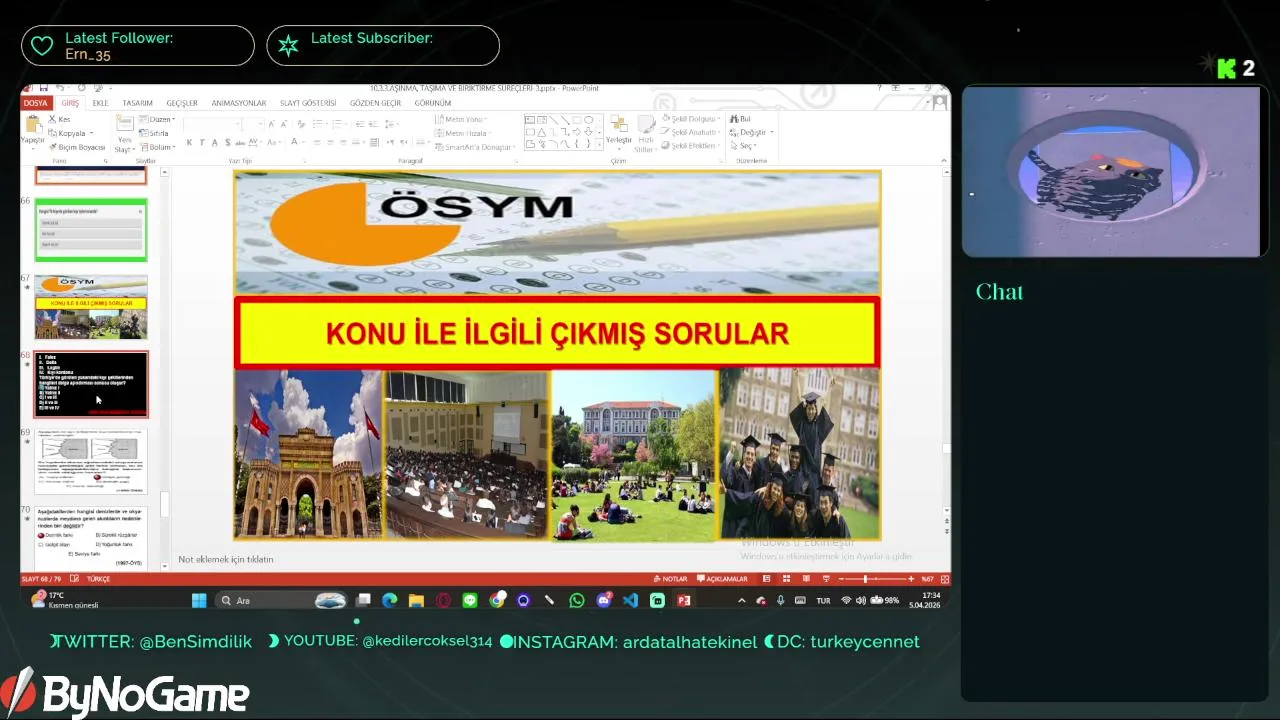Screen dimensions: 1280x720
Task: Click the zoom in plus button
Action: click(912, 579)
